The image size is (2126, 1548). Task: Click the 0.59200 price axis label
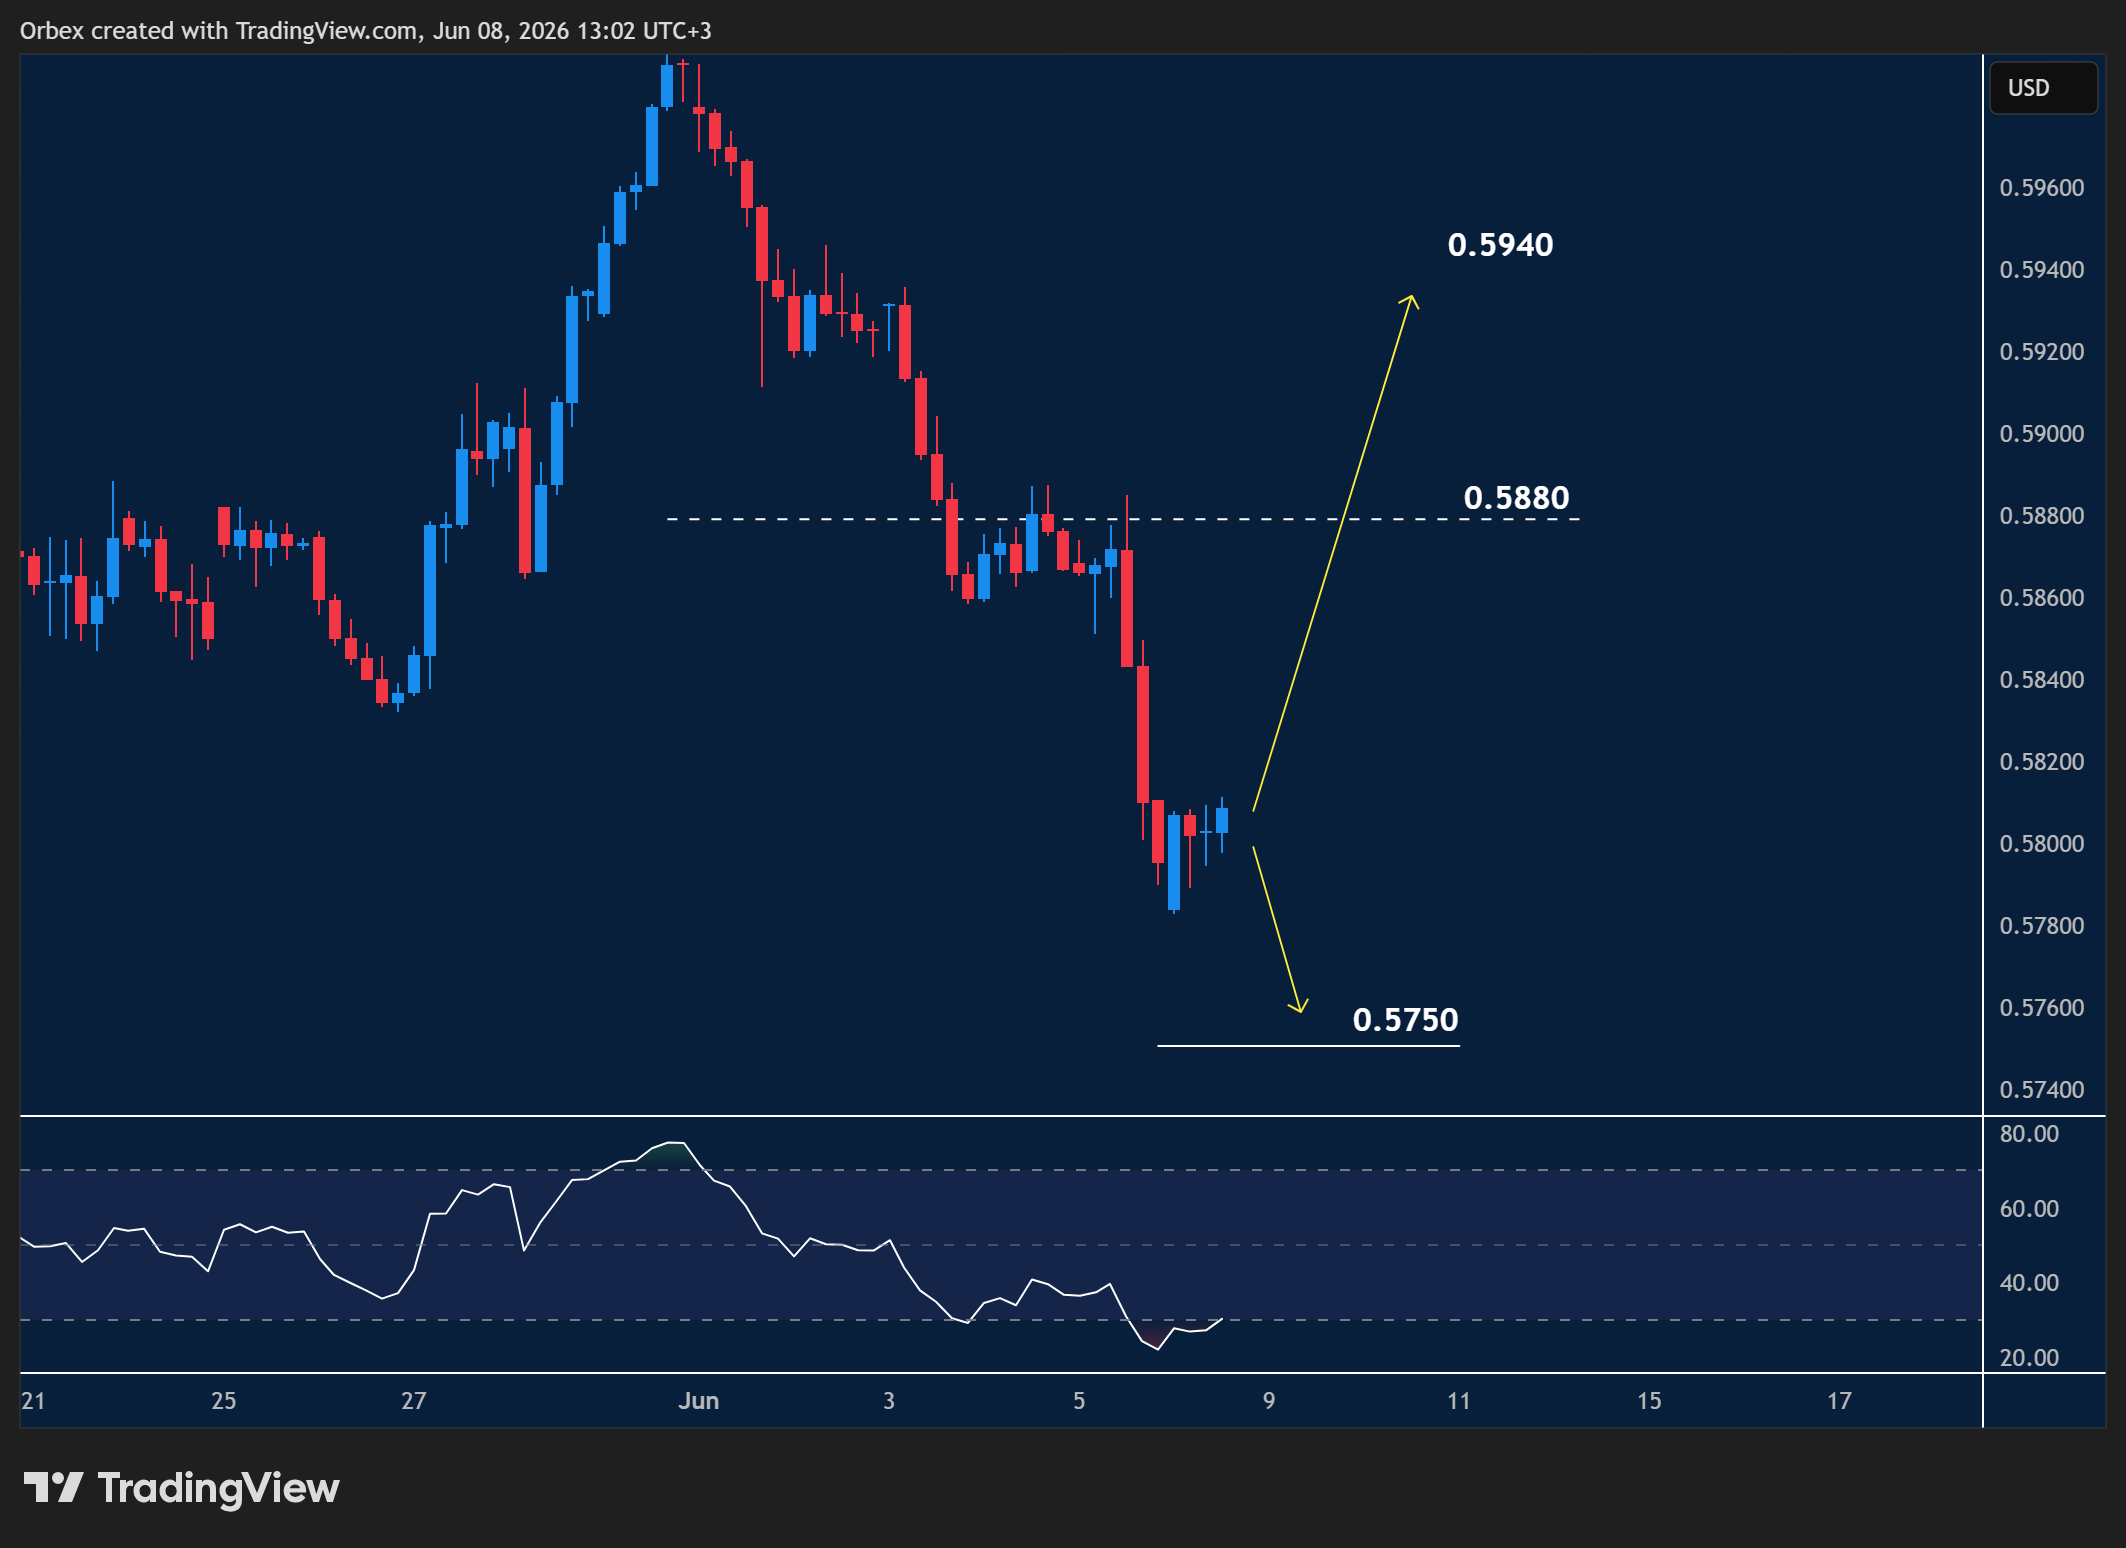2042,352
